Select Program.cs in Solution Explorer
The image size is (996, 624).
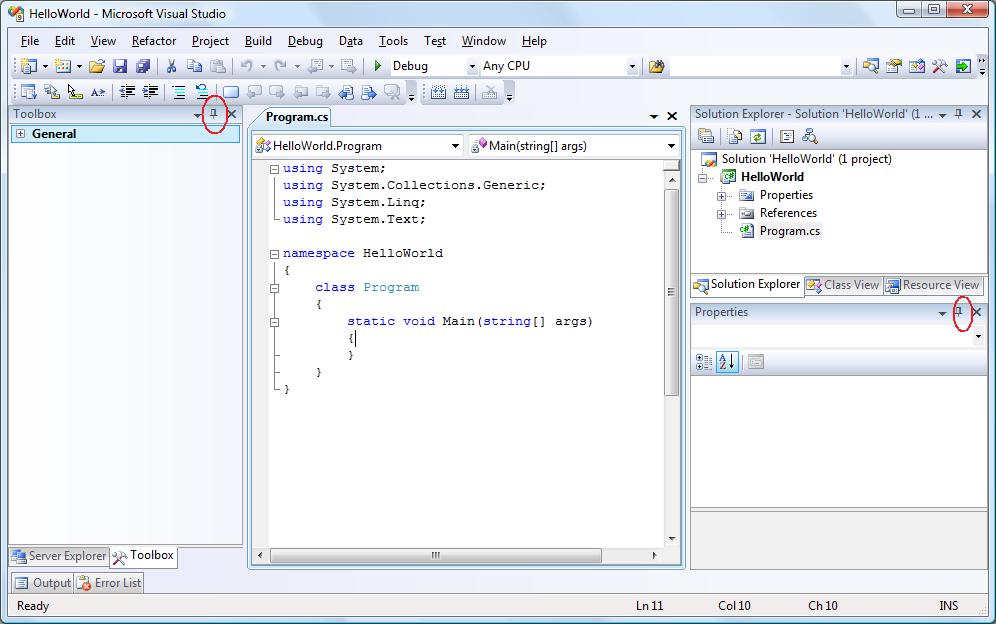click(790, 231)
